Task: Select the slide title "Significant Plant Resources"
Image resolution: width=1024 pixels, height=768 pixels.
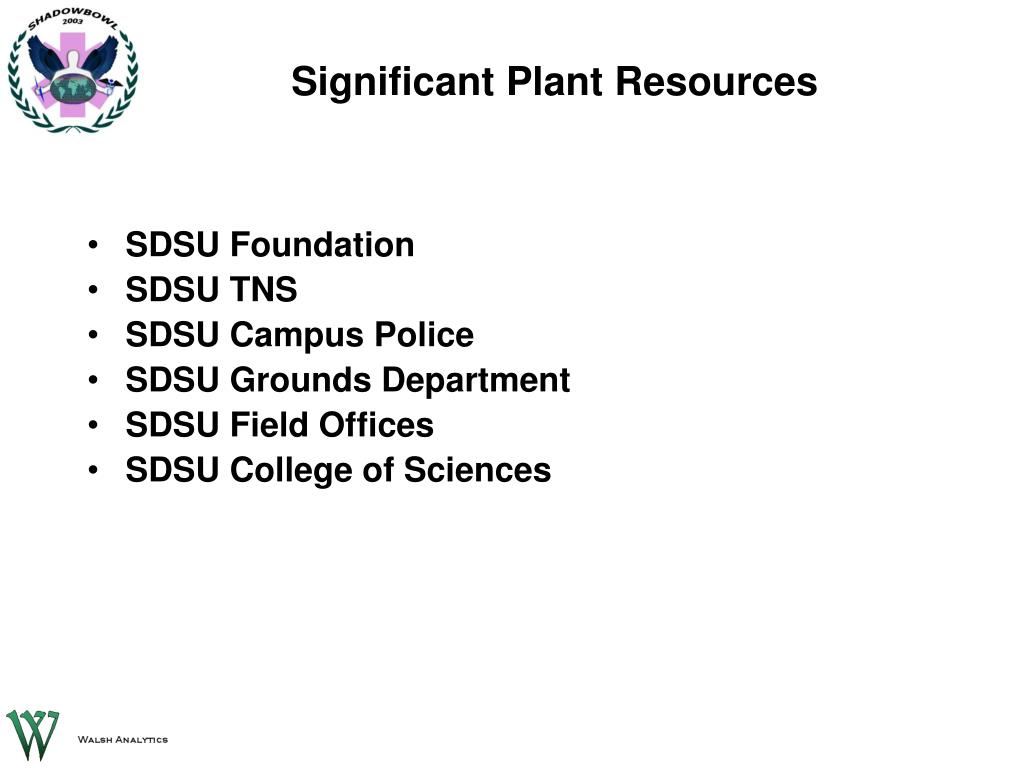Action: [x=554, y=82]
